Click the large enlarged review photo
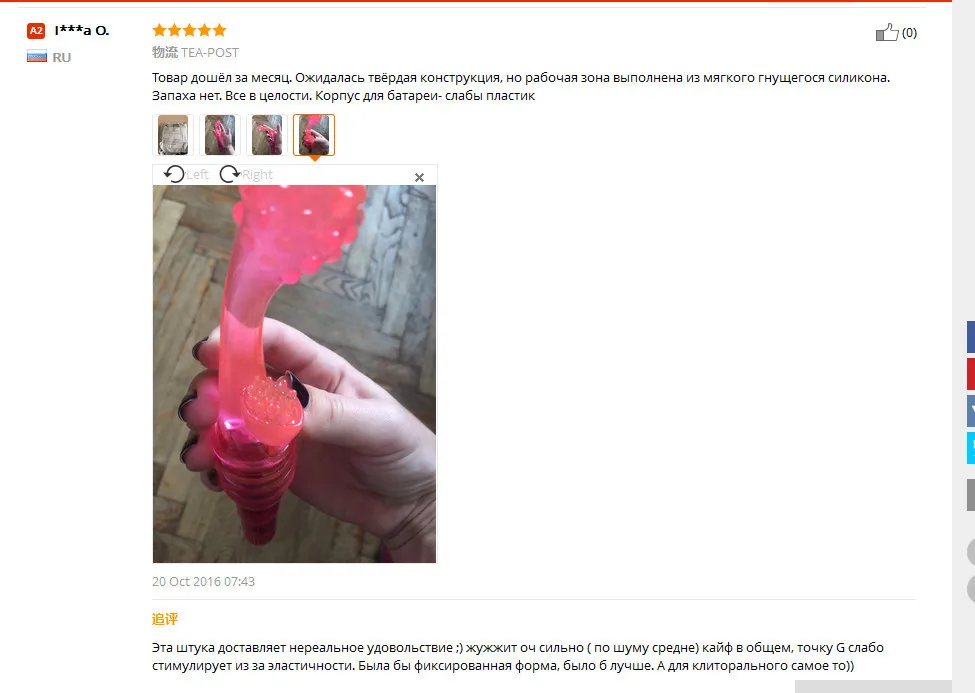This screenshot has height=693, width=975. coord(294,374)
